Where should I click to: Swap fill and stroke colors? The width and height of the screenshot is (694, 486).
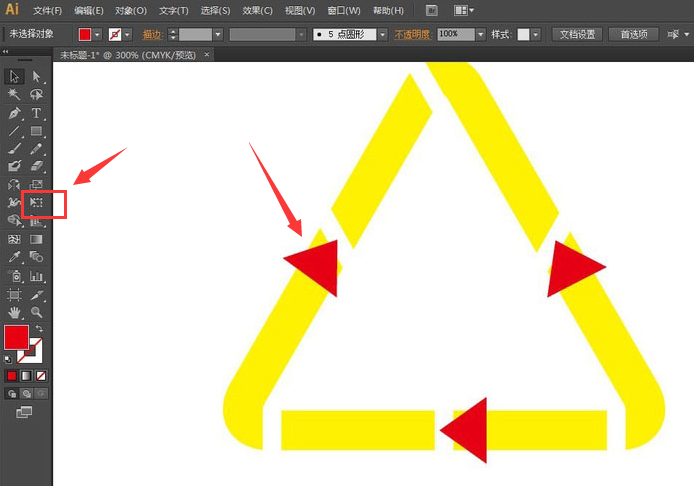(39, 328)
